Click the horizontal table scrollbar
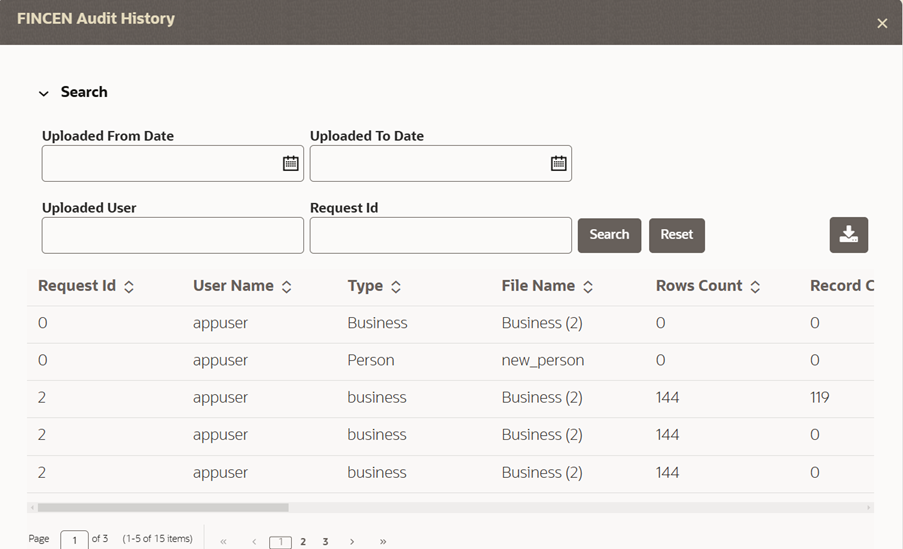 tap(163, 508)
